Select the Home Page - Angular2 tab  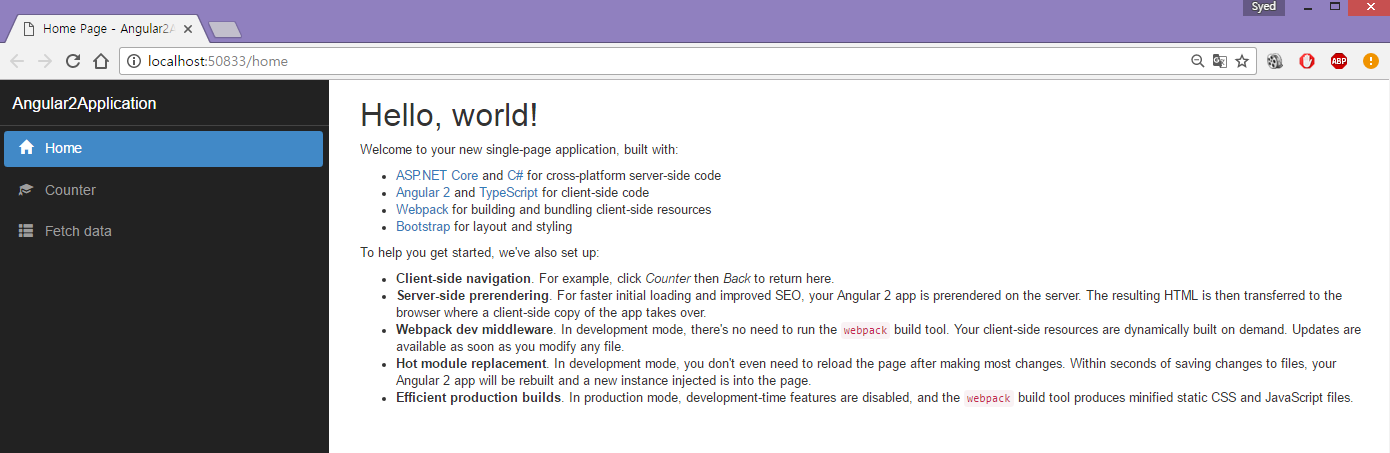(x=105, y=29)
